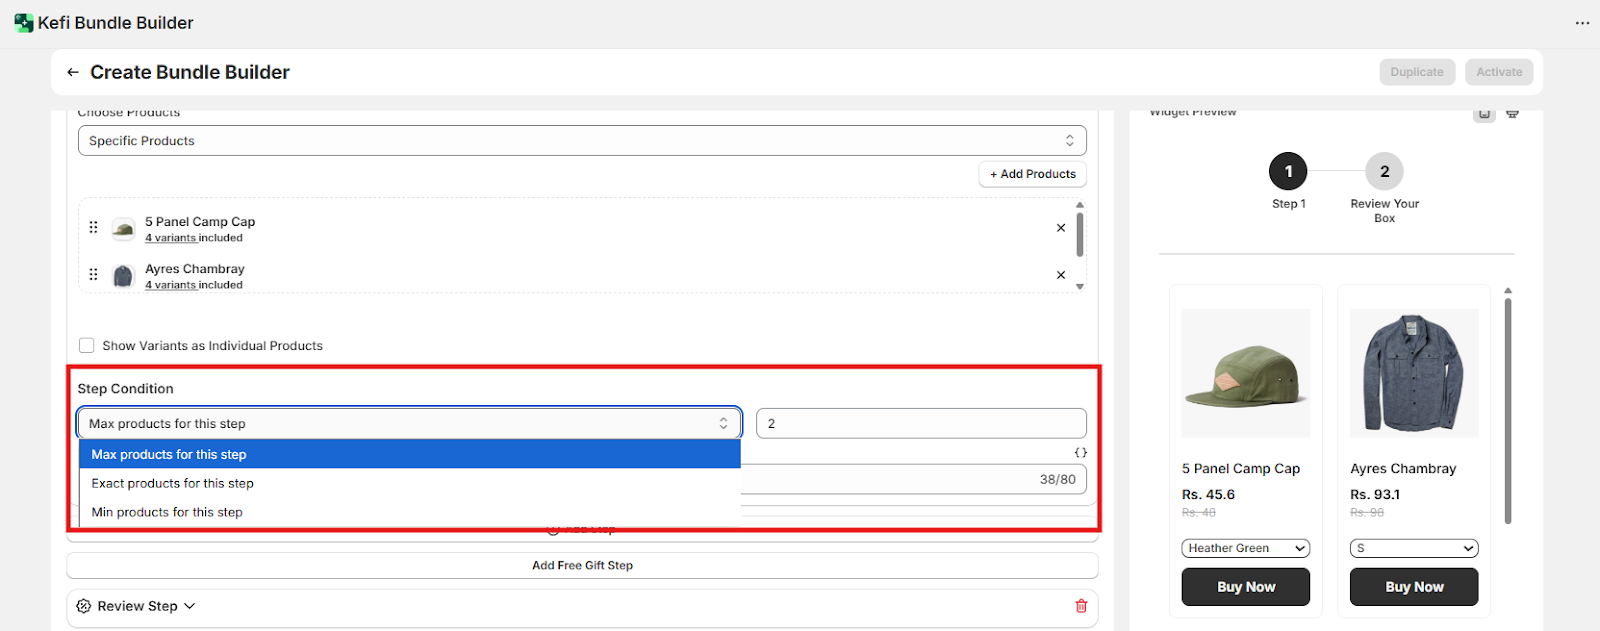Open the Specific Products dropdown
This screenshot has height=631, width=1600.
[582, 141]
